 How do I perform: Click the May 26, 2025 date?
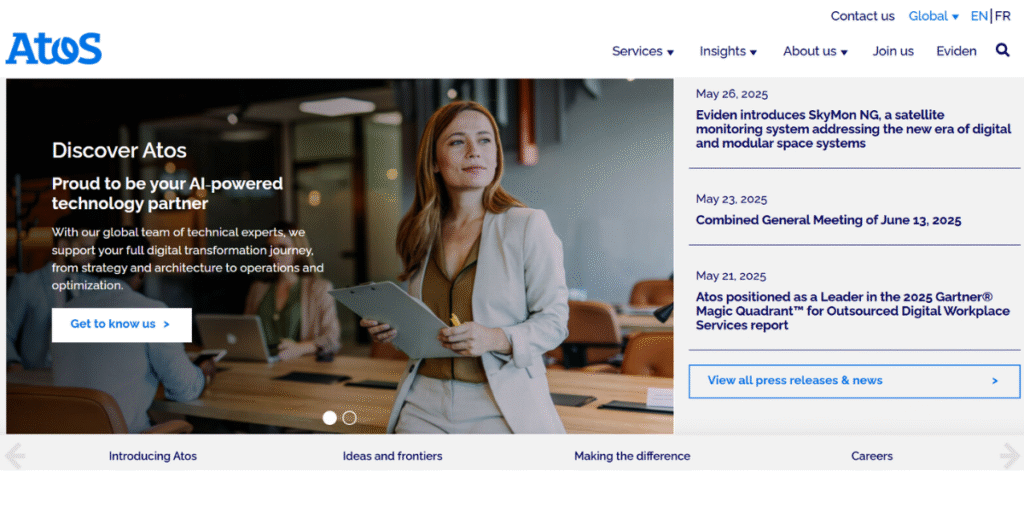click(x=731, y=94)
